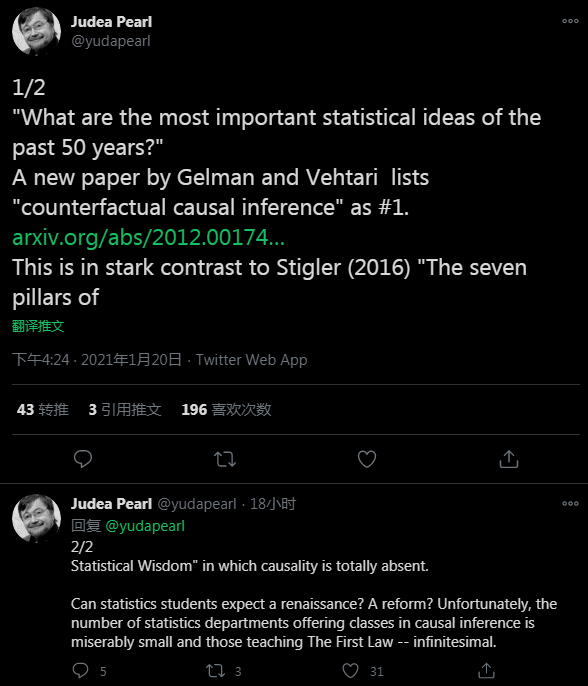Open more options for main tweet
588x686 pixels.
pyautogui.click(x=570, y=21)
